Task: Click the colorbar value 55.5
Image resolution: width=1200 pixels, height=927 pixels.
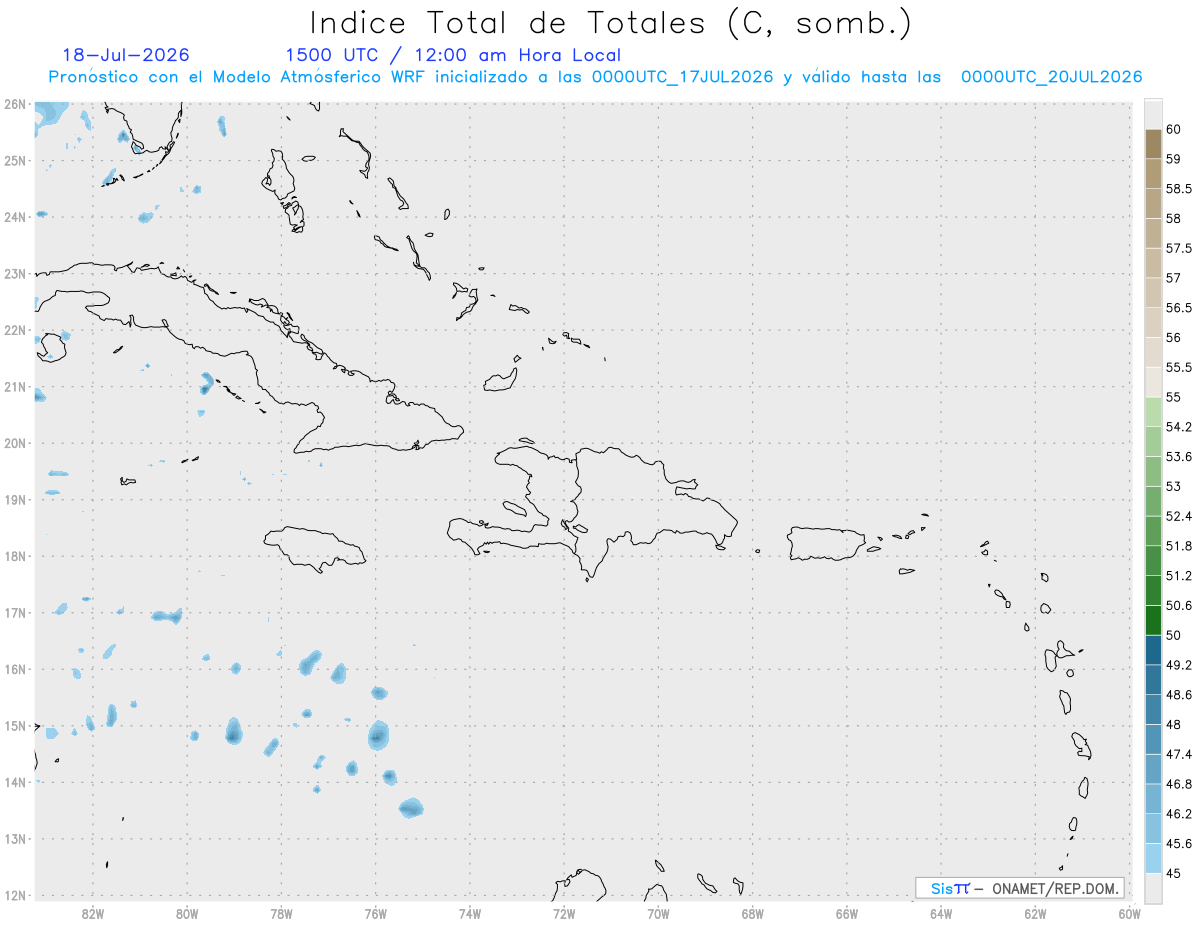Action: (x=1179, y=368)
